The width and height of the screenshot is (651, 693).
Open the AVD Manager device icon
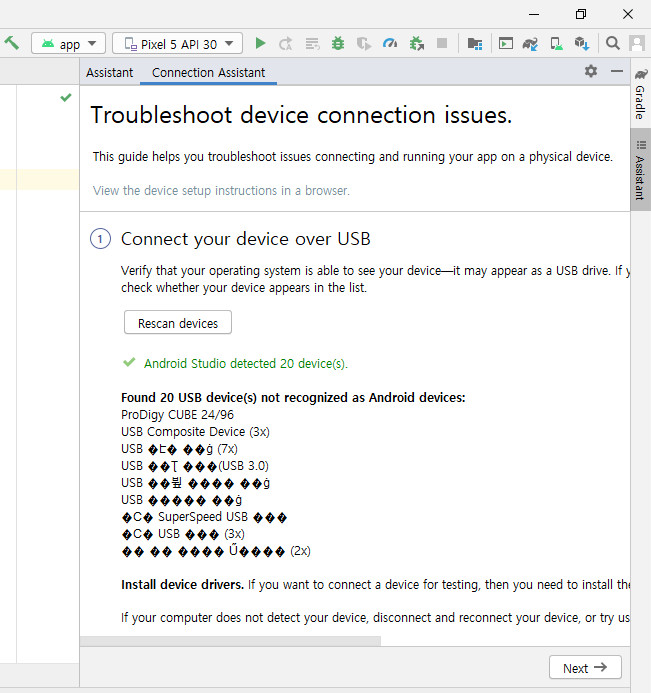coord(556,43)
